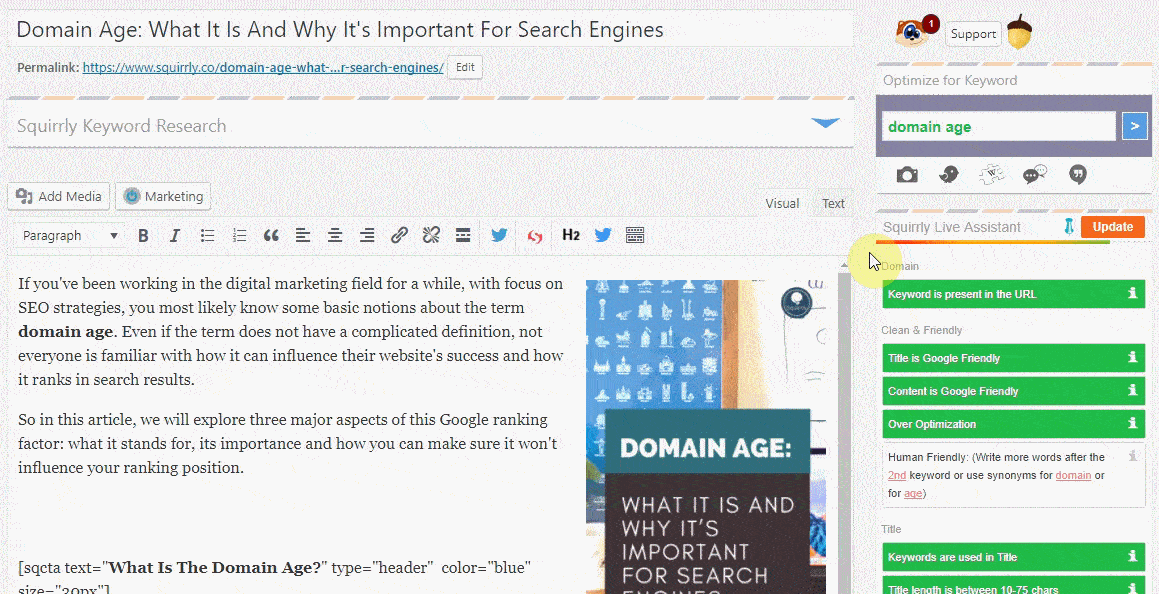Click the first Twitter bird toolbar icon
The image size is (1159, 594).
tap(499, 236)
